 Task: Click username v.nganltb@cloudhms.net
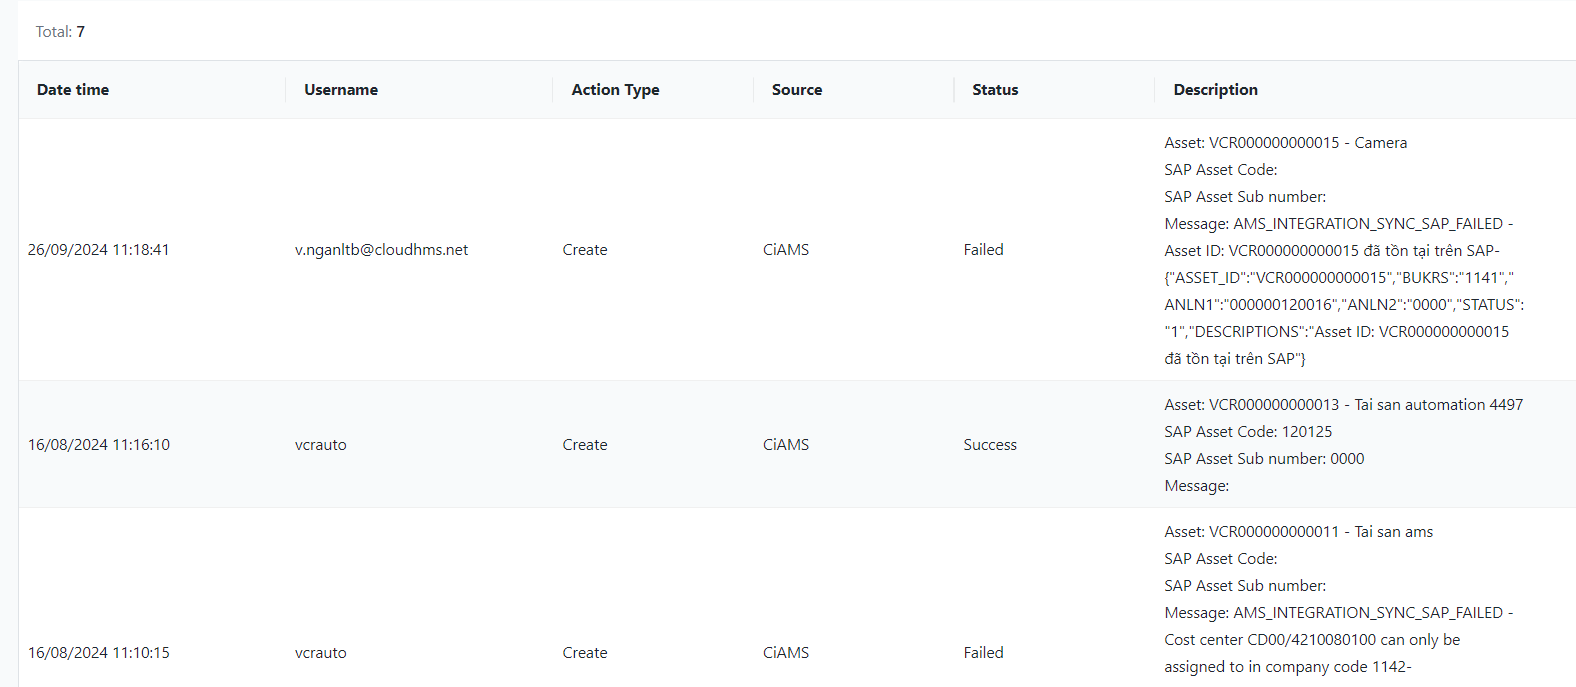coord(381,250)
